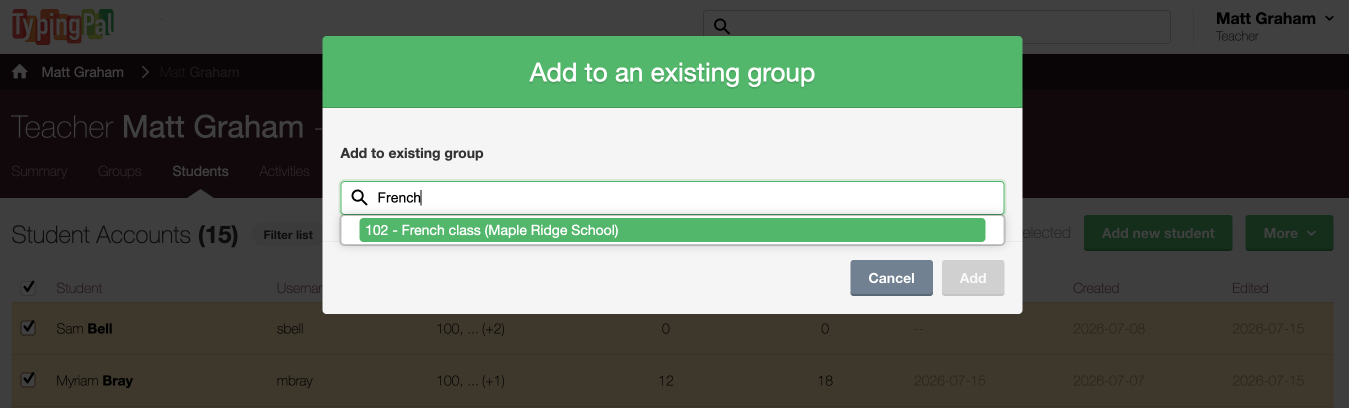Cancel the add to group dialog
The width and height of the screenshot is (1349, 408).
[891, 278]
